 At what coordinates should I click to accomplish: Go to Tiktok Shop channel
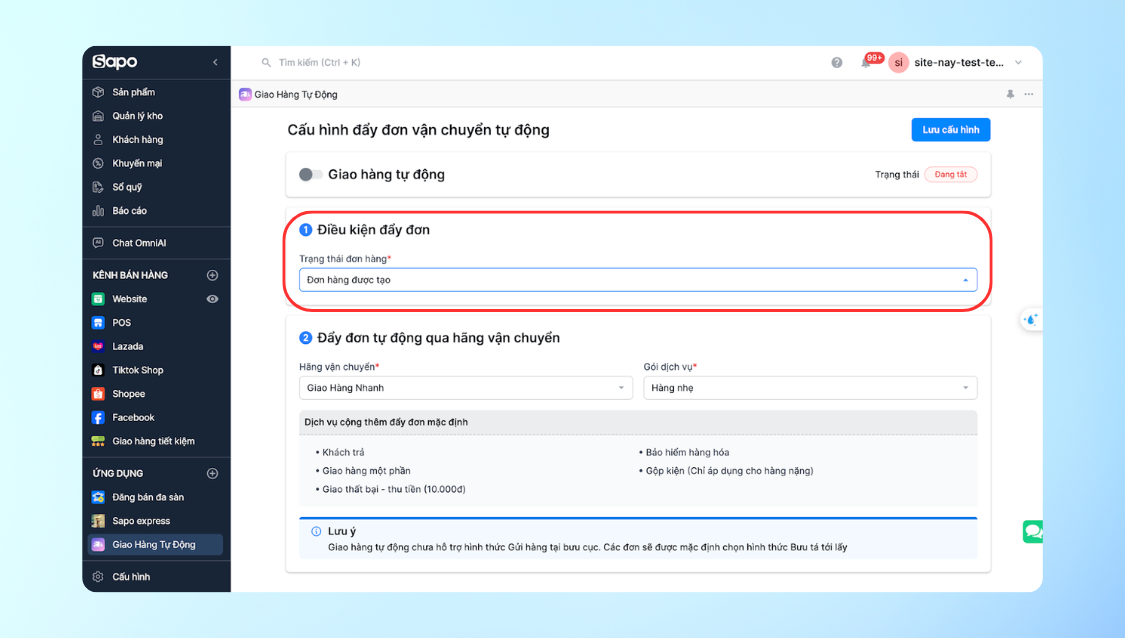coord(137,370)
